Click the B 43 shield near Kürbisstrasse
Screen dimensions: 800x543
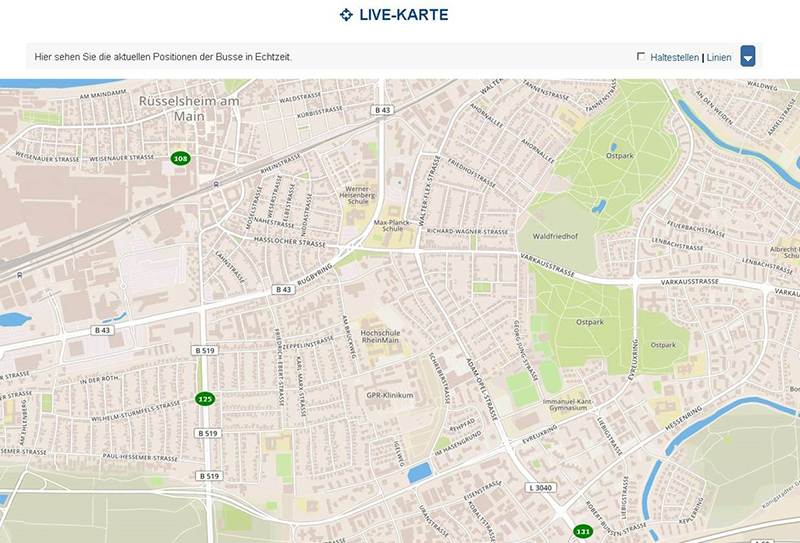point(382,109)
